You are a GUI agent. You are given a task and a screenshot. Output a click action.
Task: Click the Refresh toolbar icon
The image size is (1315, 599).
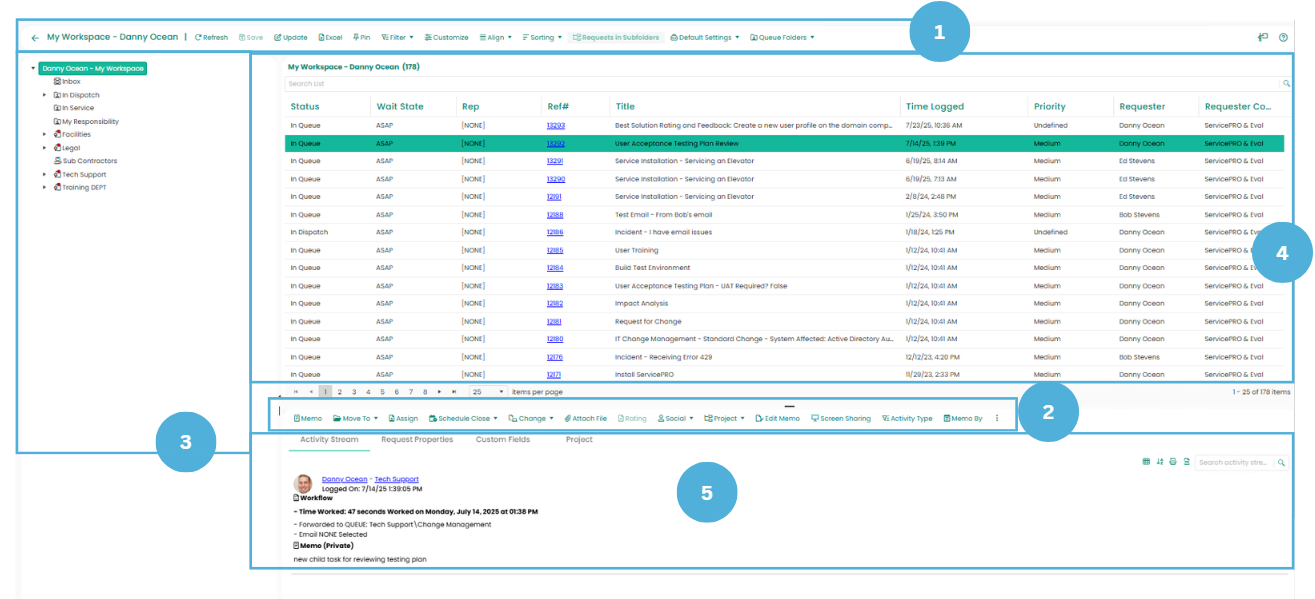[x=211, y=37]
